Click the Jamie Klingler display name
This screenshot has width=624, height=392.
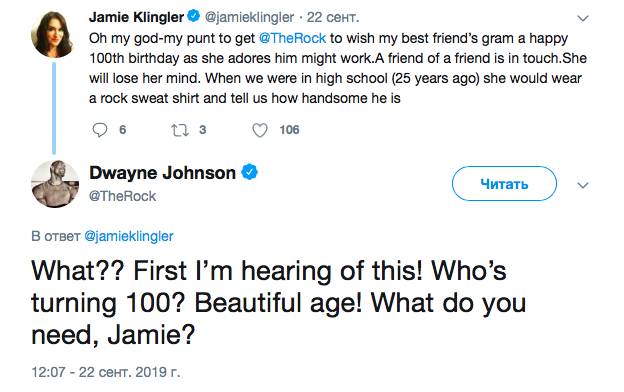(136, 17)
